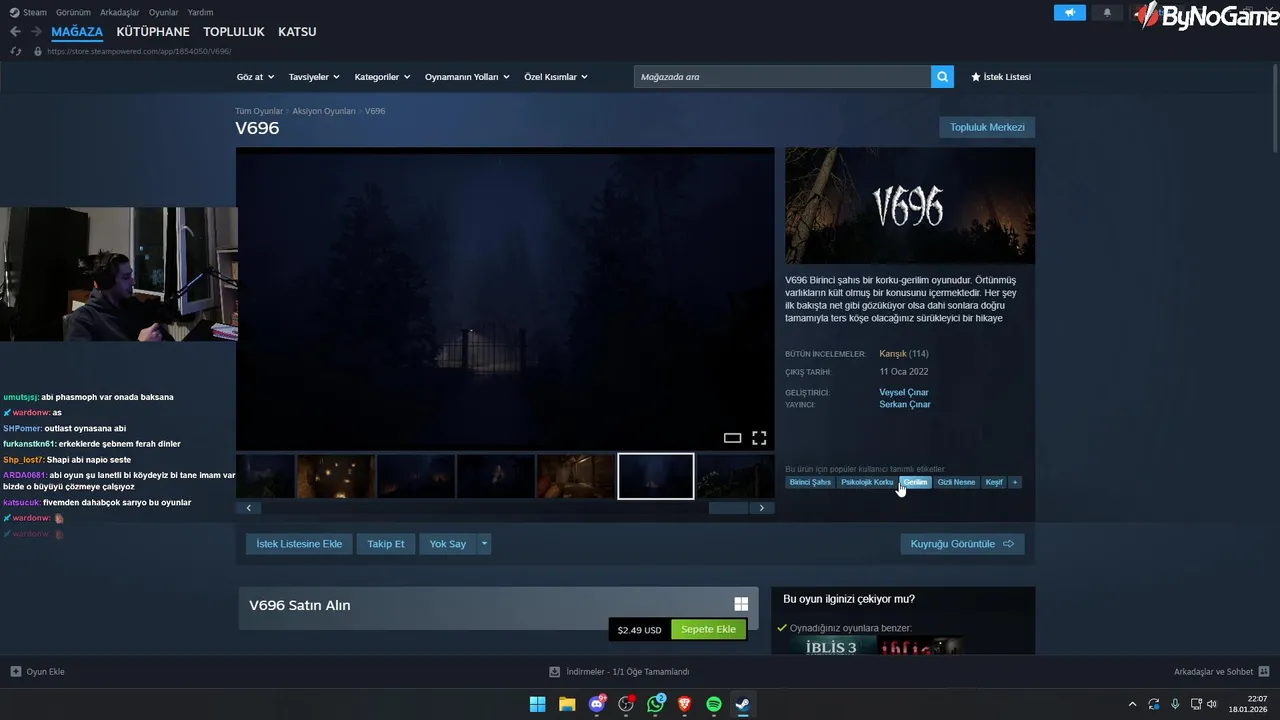Open the Arkadaşlar menu
This screenshot has height=720, width=1280.
click(120, 12)
